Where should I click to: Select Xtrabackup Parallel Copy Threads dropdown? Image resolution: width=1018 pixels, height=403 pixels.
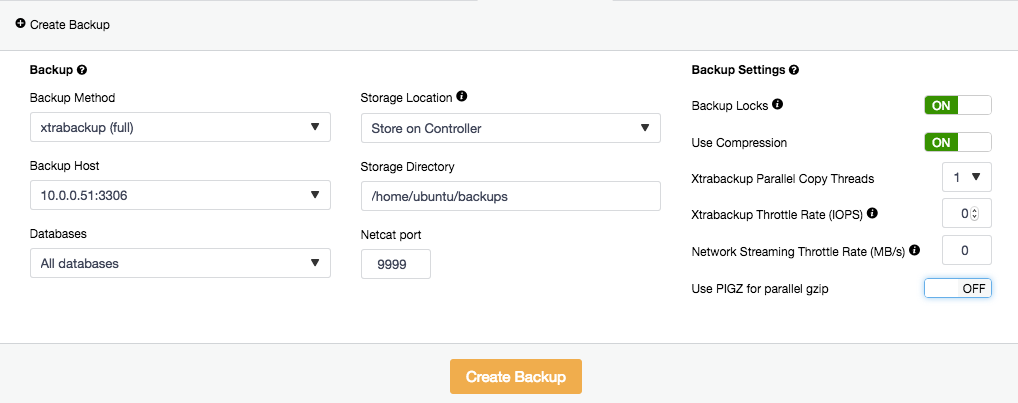(967, 177)
